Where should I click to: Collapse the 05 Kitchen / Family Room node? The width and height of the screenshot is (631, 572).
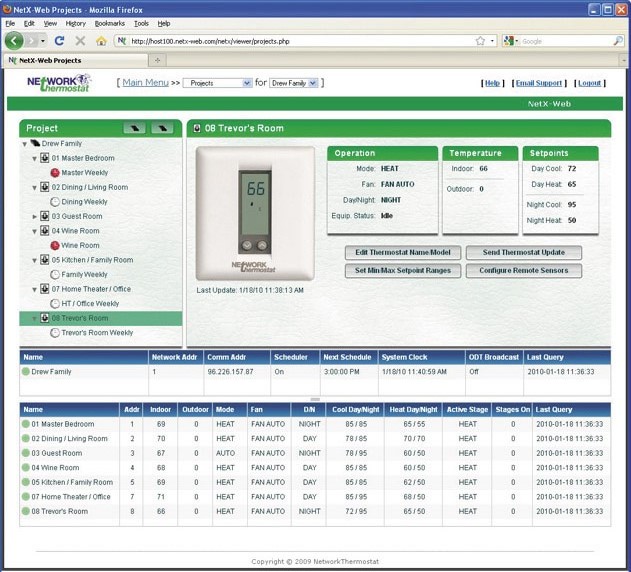point(35,260)
